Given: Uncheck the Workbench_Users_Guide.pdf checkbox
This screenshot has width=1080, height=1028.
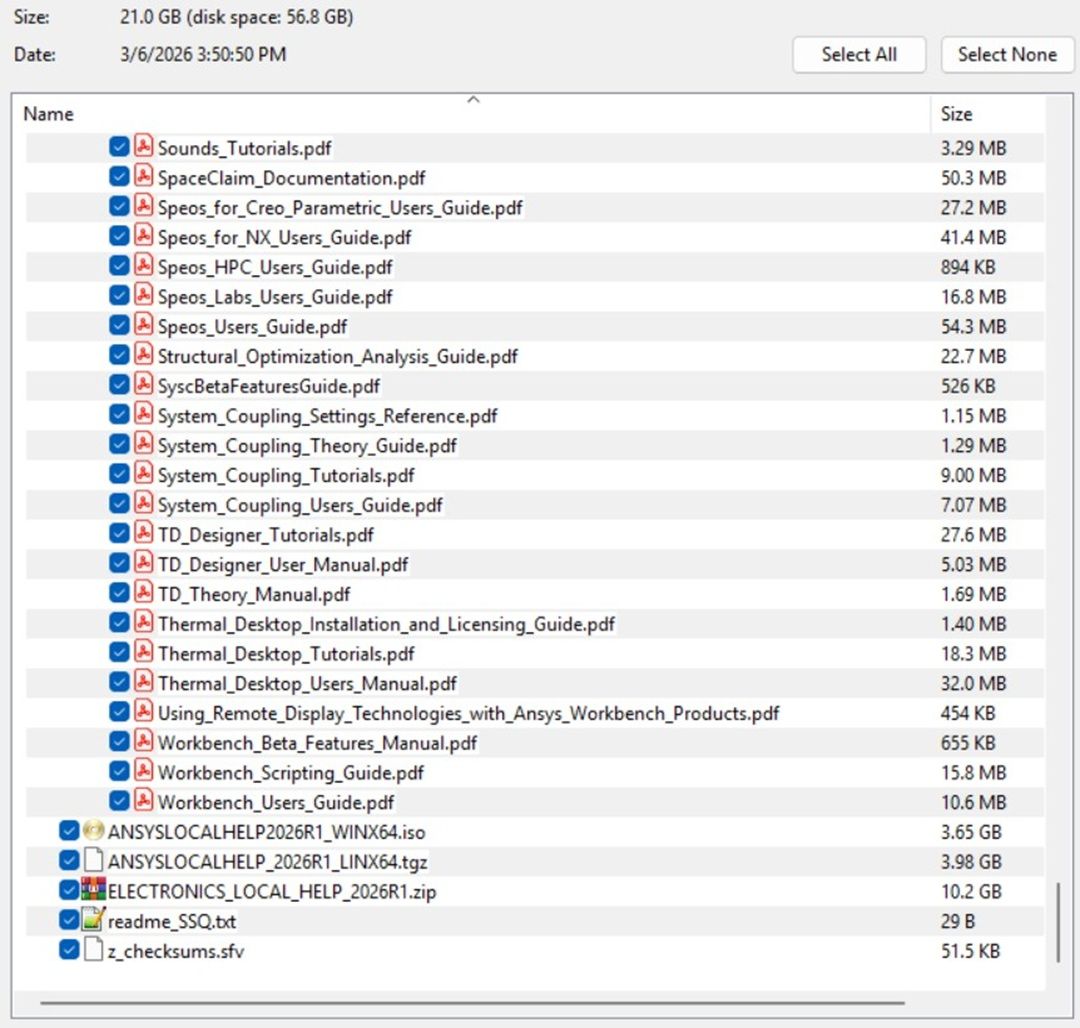Looking at the screenshot, I should (119, 801).
